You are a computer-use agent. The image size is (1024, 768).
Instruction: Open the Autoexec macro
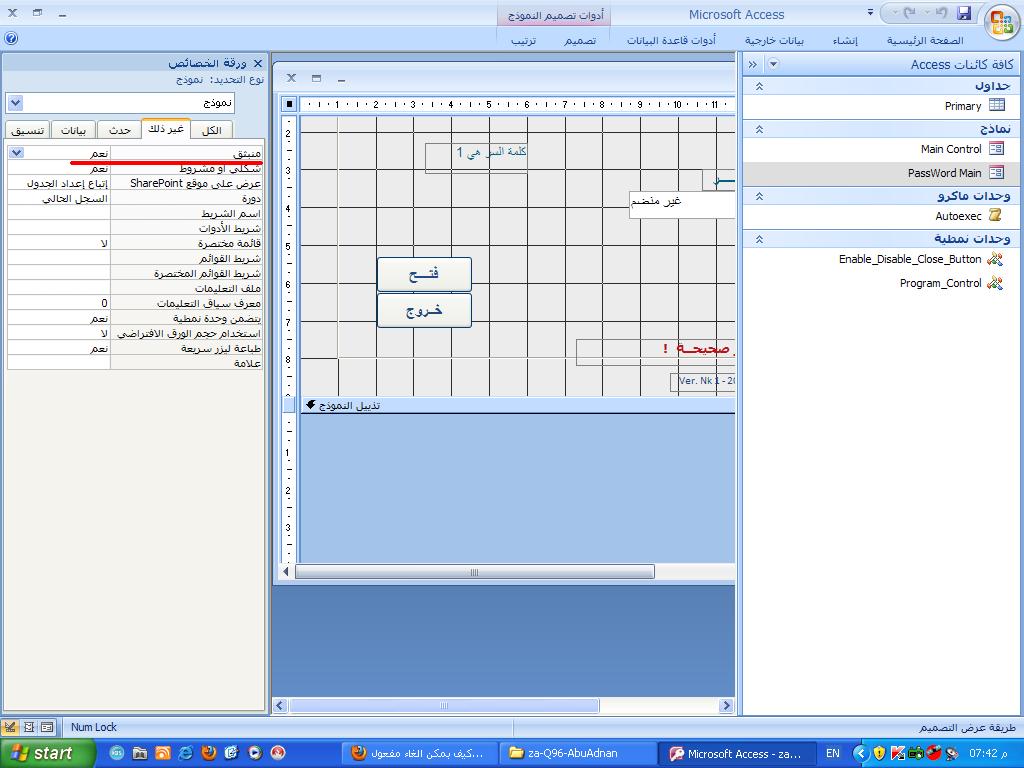(x=958, y=216)
